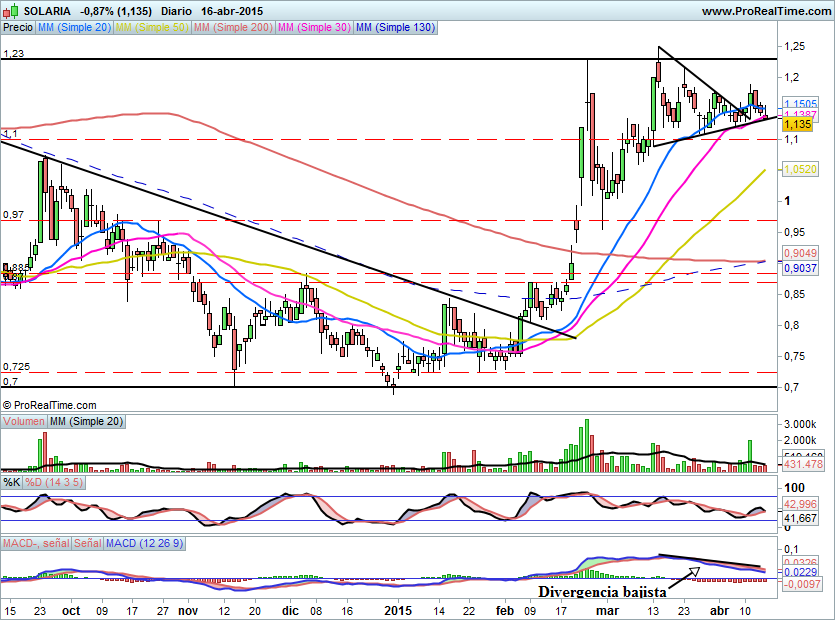
Task: Click the MM (Simple 50) indicator label
Action: (x=151, y=28)
